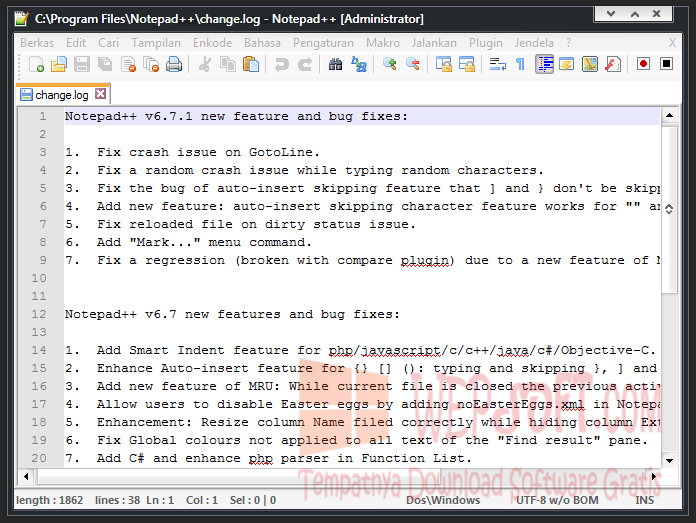Open the Cari menu
The image size is (696, 523).
pos(108,43)
